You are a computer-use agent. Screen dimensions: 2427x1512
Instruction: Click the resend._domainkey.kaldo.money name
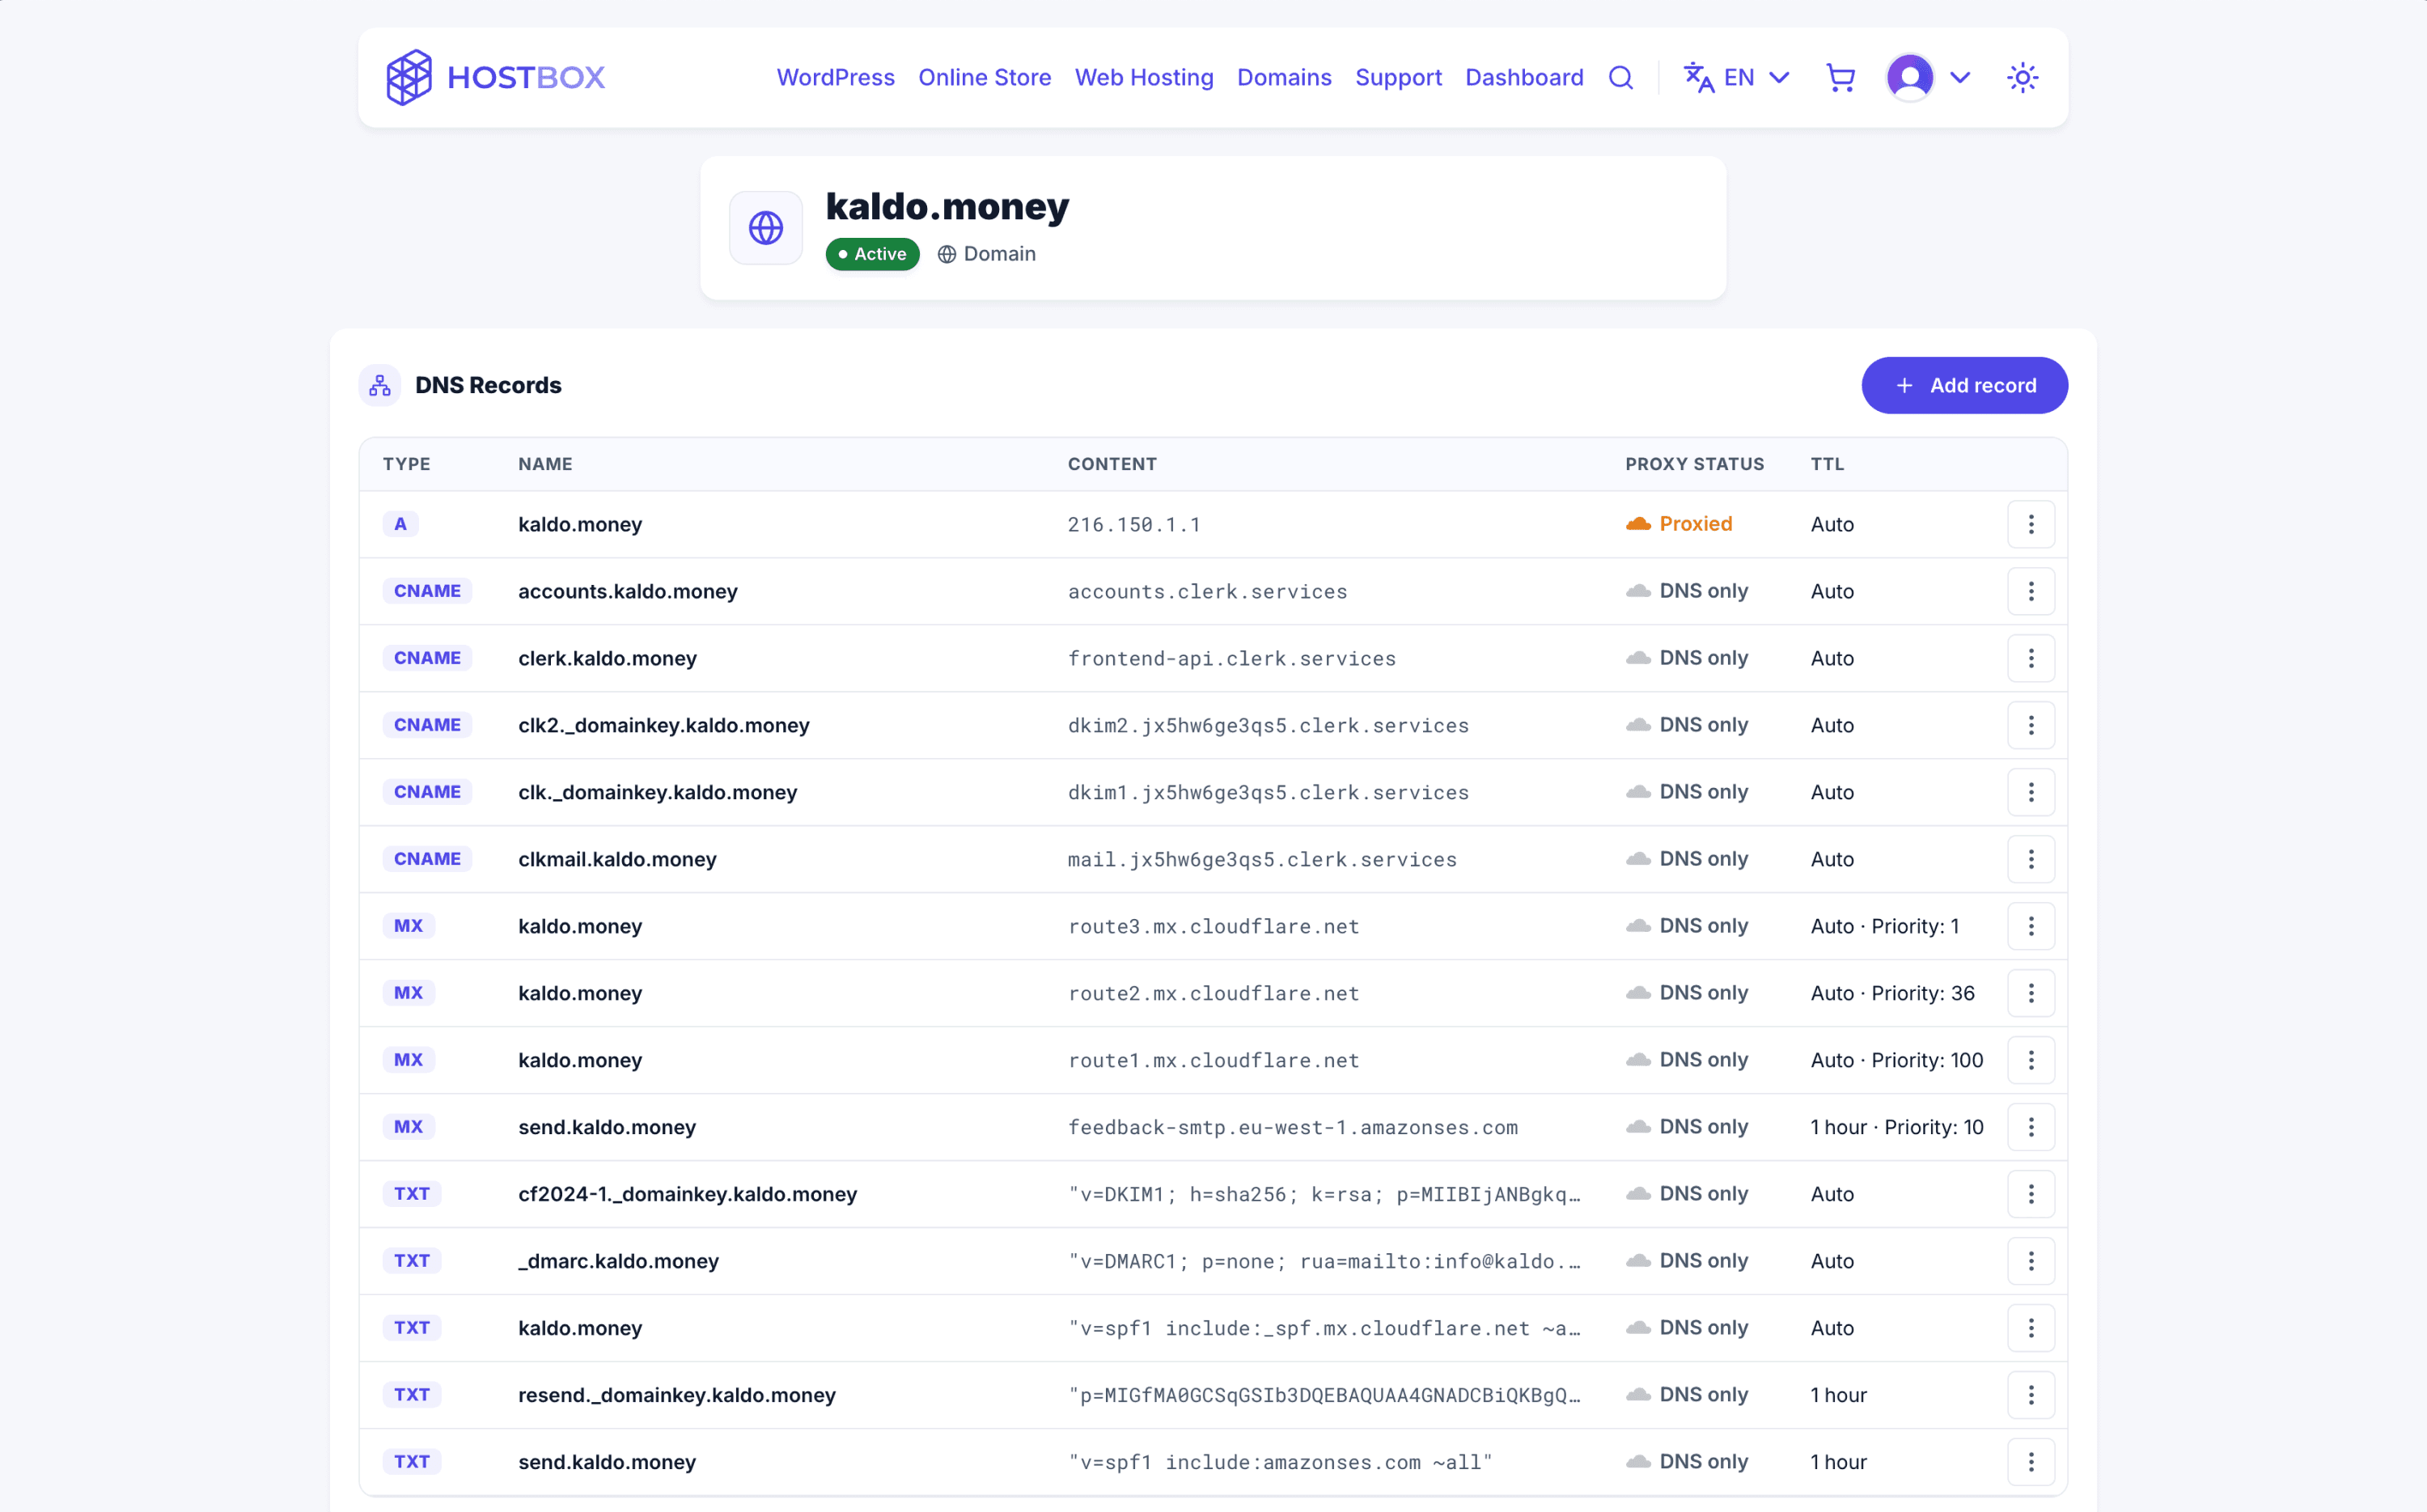pyautogui.click(x=676, y=1395)
